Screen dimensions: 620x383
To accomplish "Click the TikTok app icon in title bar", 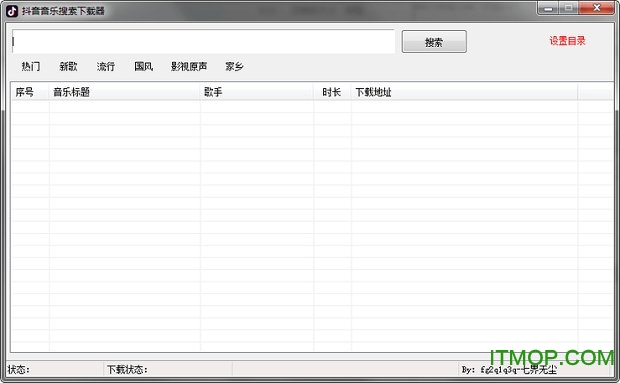I will tap(12, 11).
